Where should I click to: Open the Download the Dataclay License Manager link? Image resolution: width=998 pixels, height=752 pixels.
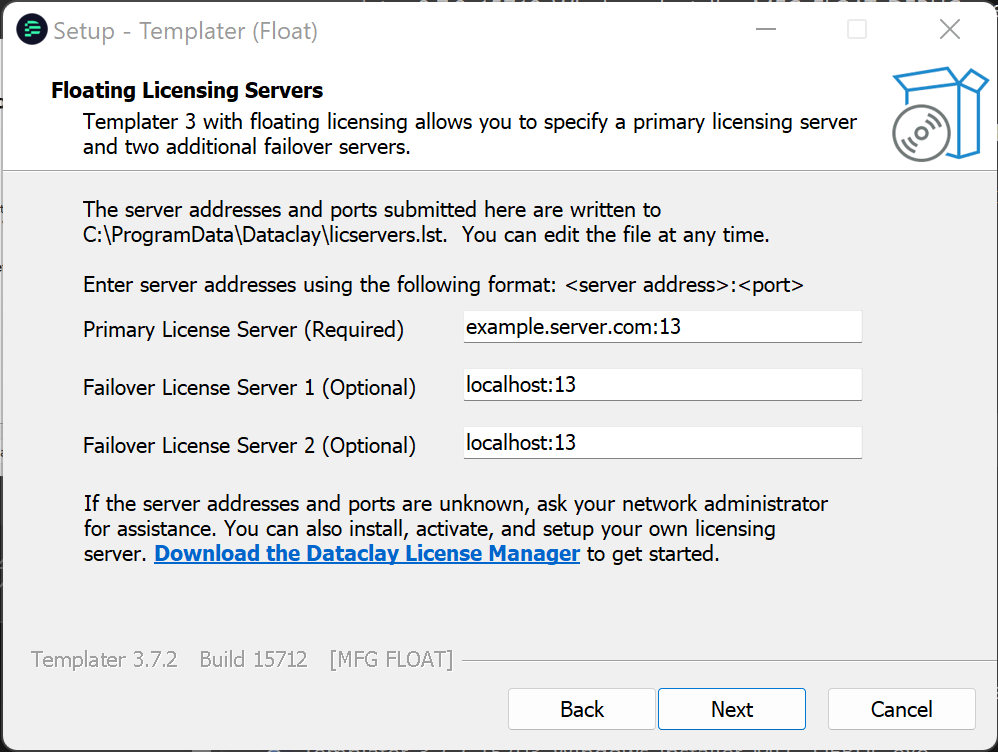(x=367, y=553)
